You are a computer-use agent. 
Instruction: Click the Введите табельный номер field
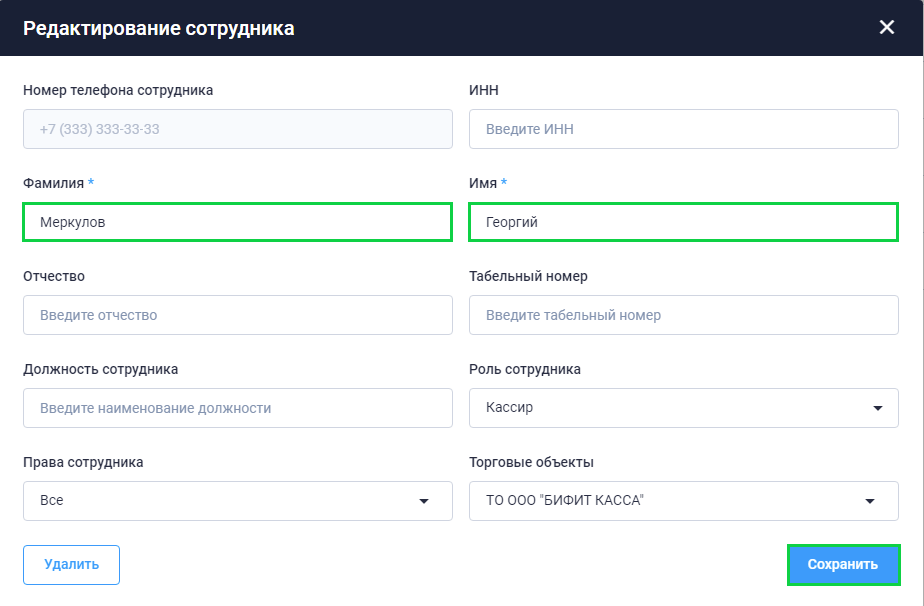point(684,315)
